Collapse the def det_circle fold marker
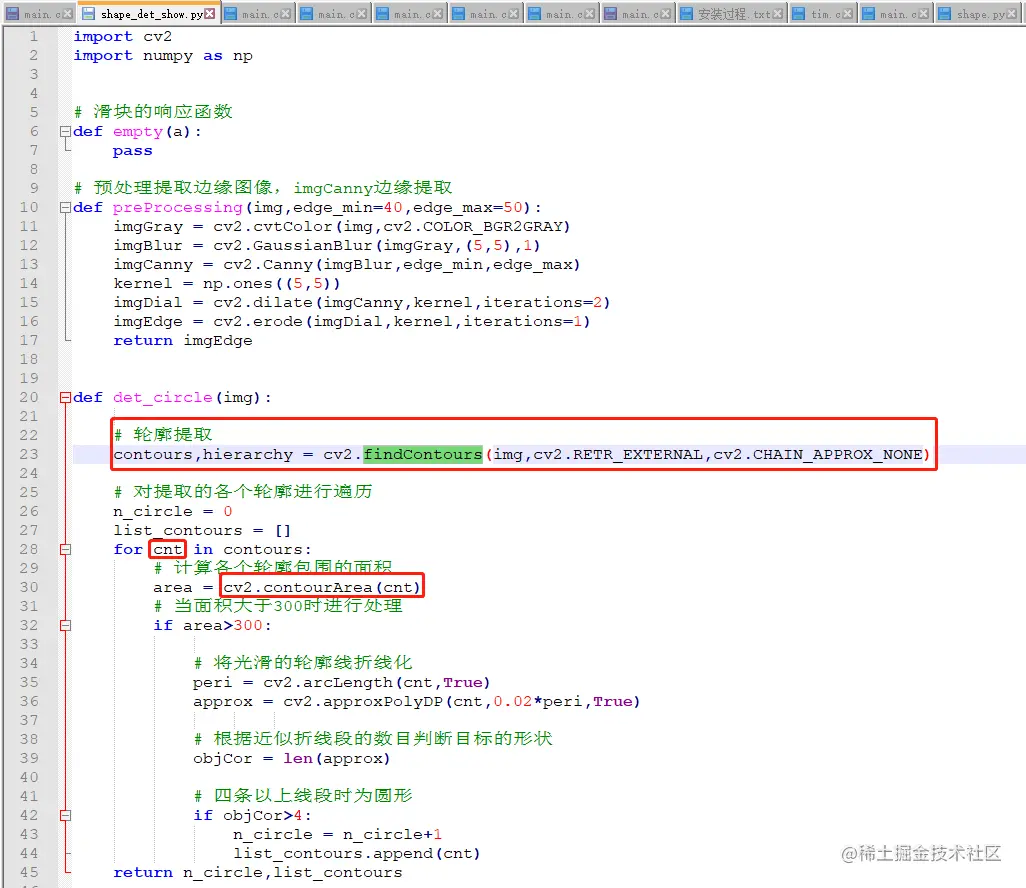The height and width of the screenshot is (888, 1026). [65, 397]
